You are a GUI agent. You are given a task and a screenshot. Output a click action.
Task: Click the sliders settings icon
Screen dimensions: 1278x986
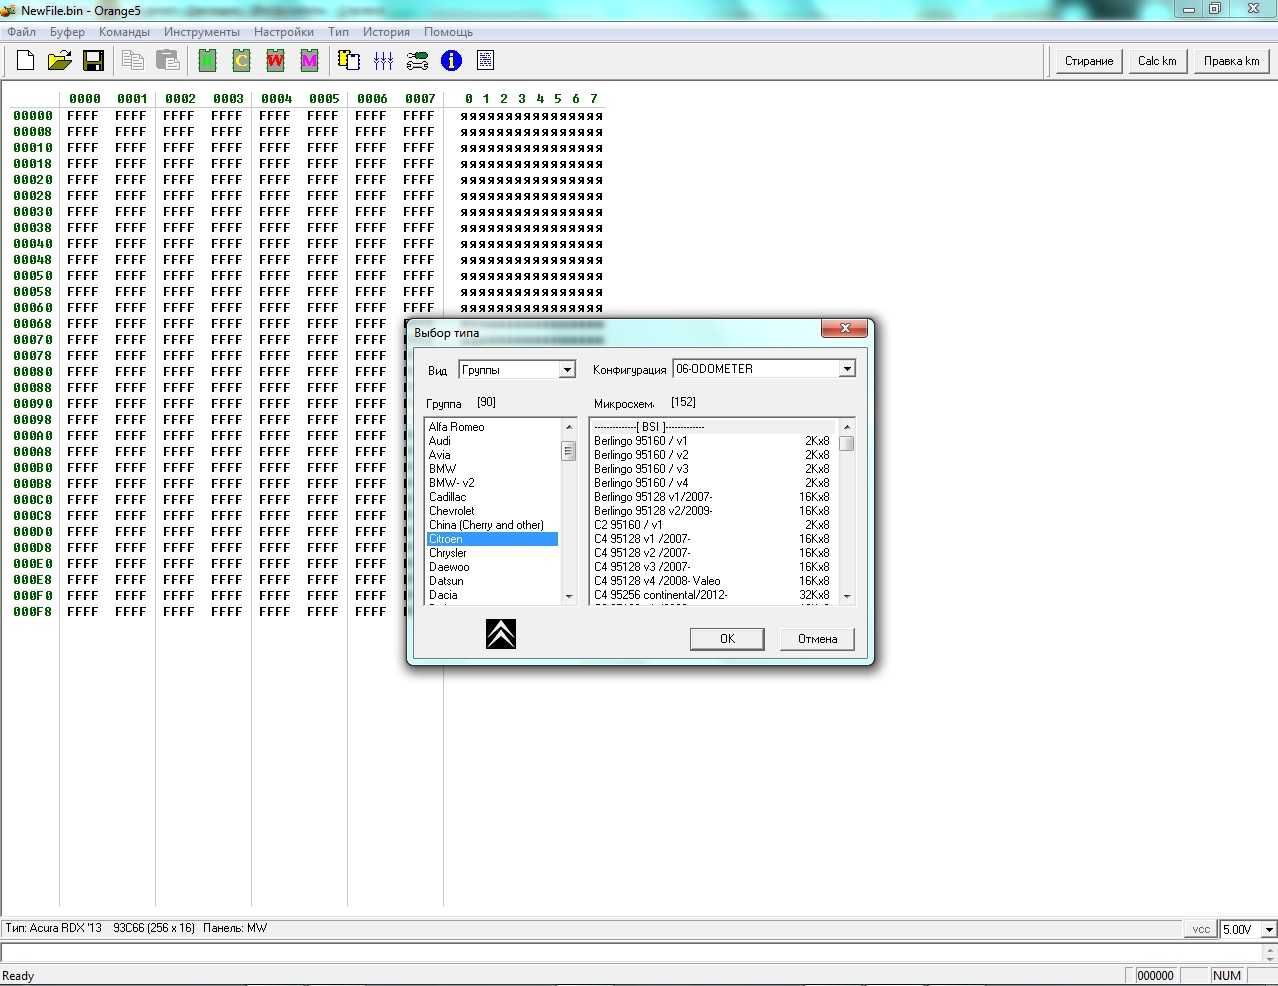click(x=383, y=61)
